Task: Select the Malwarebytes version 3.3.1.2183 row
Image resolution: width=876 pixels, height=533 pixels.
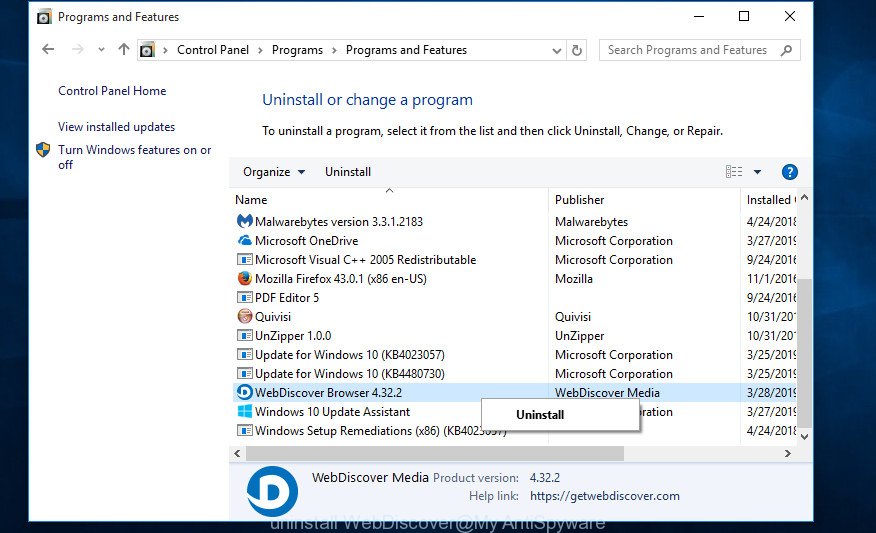Action: (x=514, y=221)
